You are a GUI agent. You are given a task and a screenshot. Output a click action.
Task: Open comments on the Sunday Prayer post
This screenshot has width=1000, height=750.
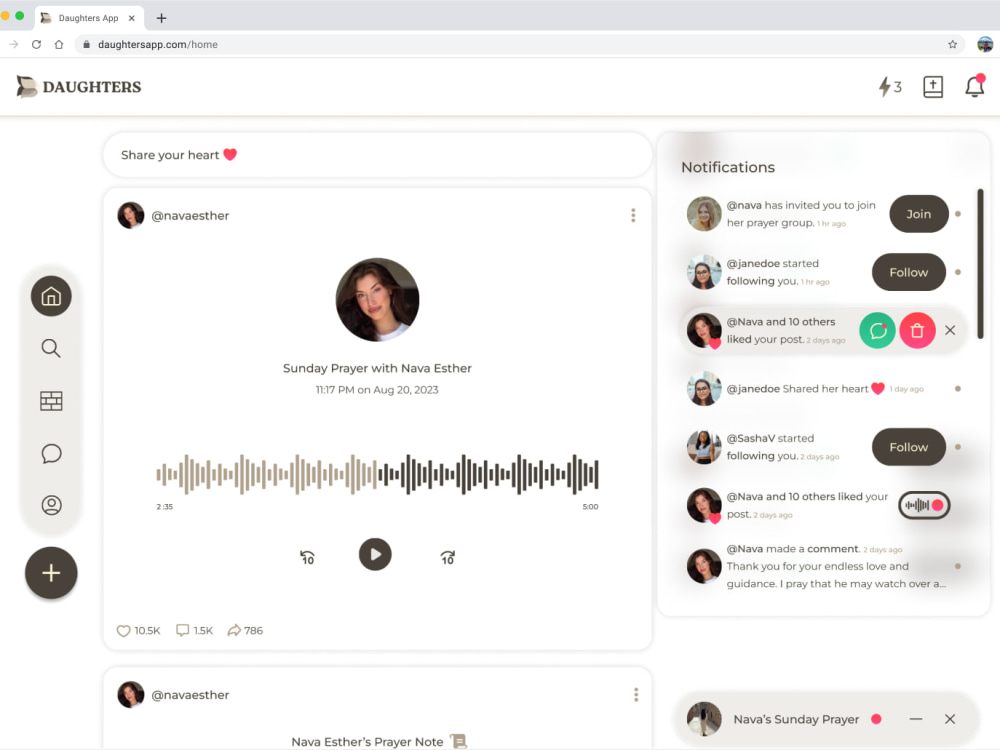[x=182, y=630]
